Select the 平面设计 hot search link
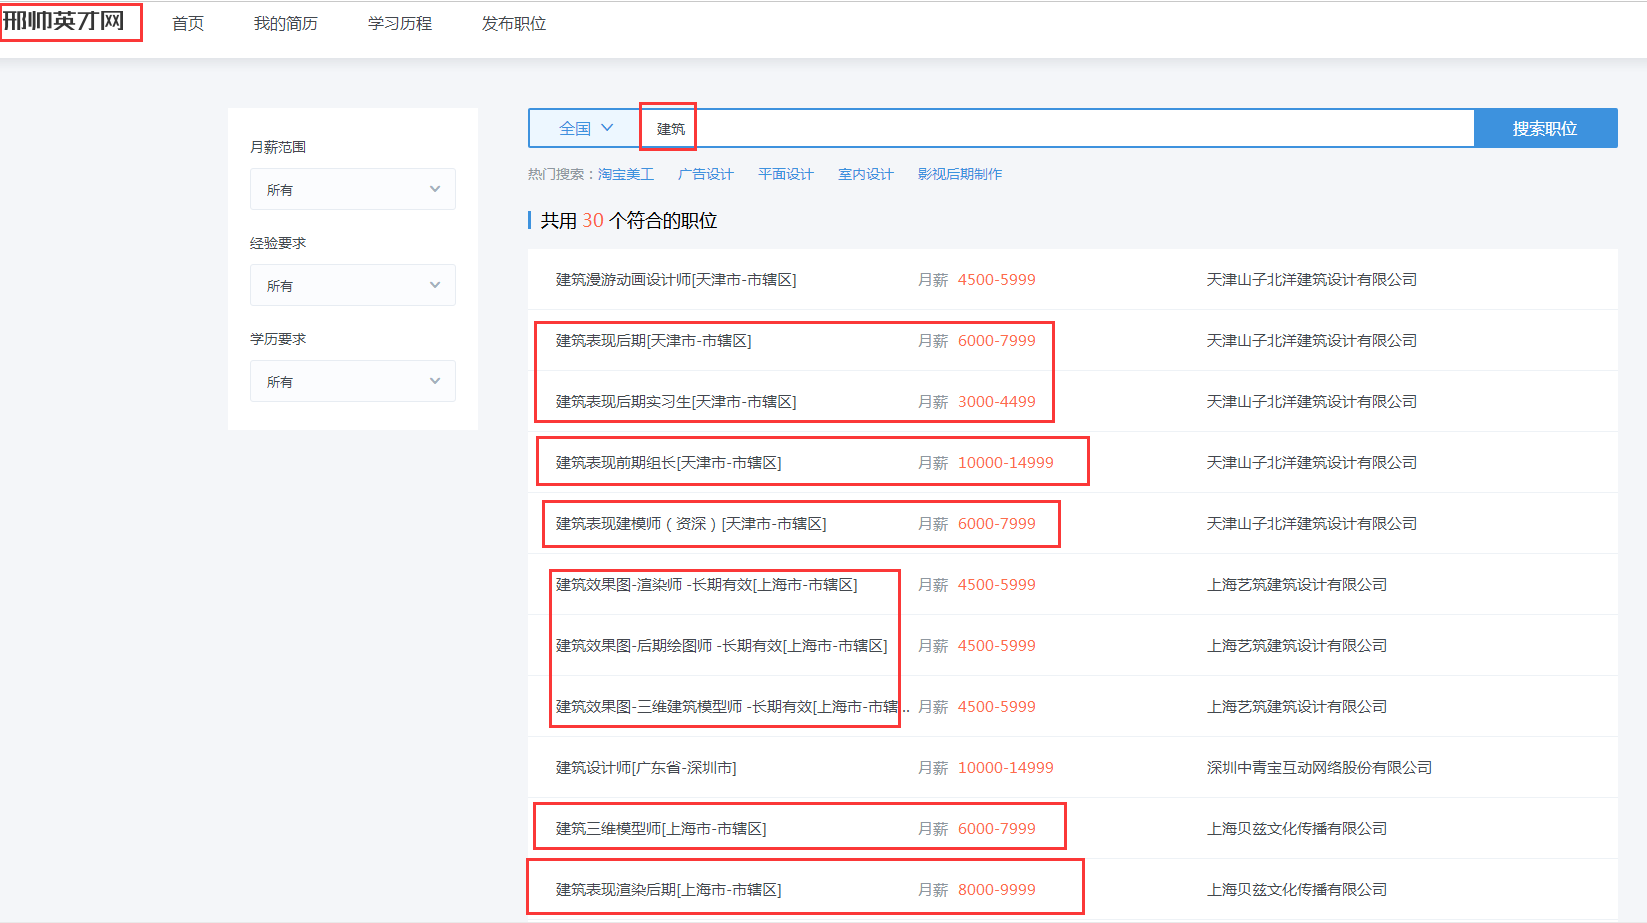Viewport: 1647px width, 923px height. 785,174
